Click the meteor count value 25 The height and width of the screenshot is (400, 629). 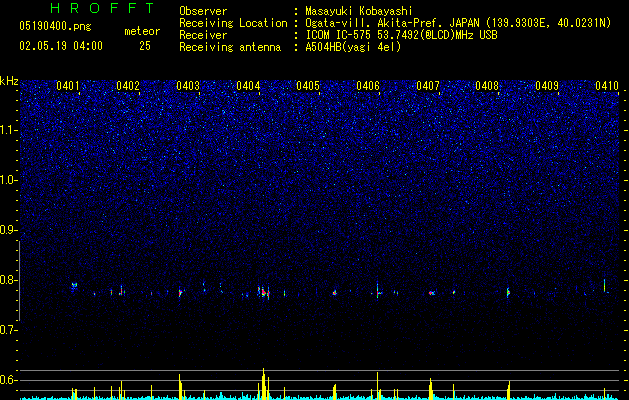[145, 46]
